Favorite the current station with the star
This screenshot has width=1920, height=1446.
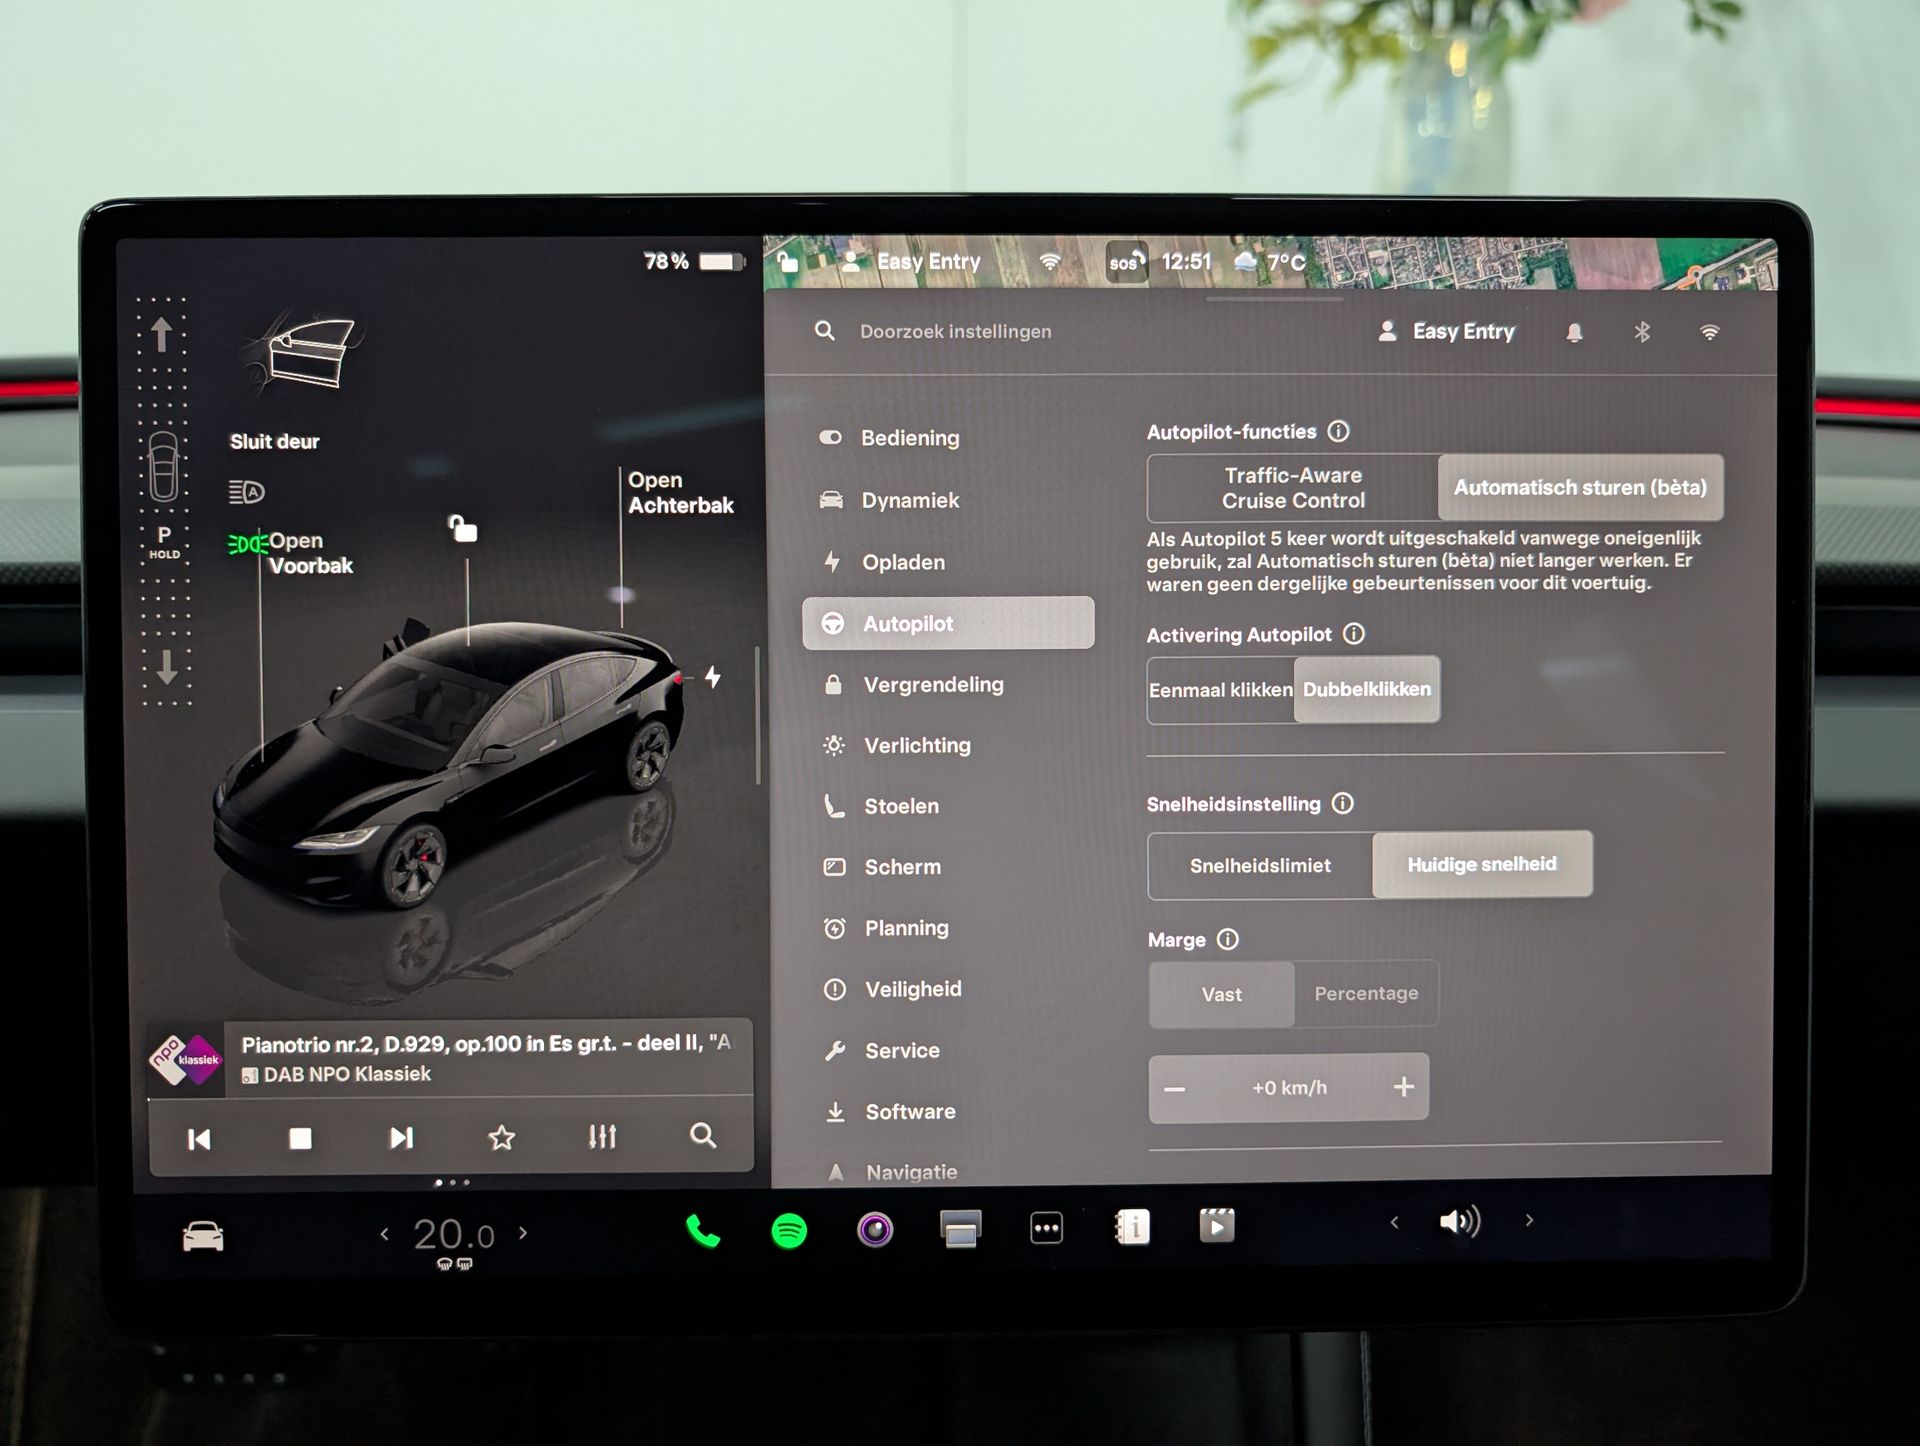(502, 1137)
